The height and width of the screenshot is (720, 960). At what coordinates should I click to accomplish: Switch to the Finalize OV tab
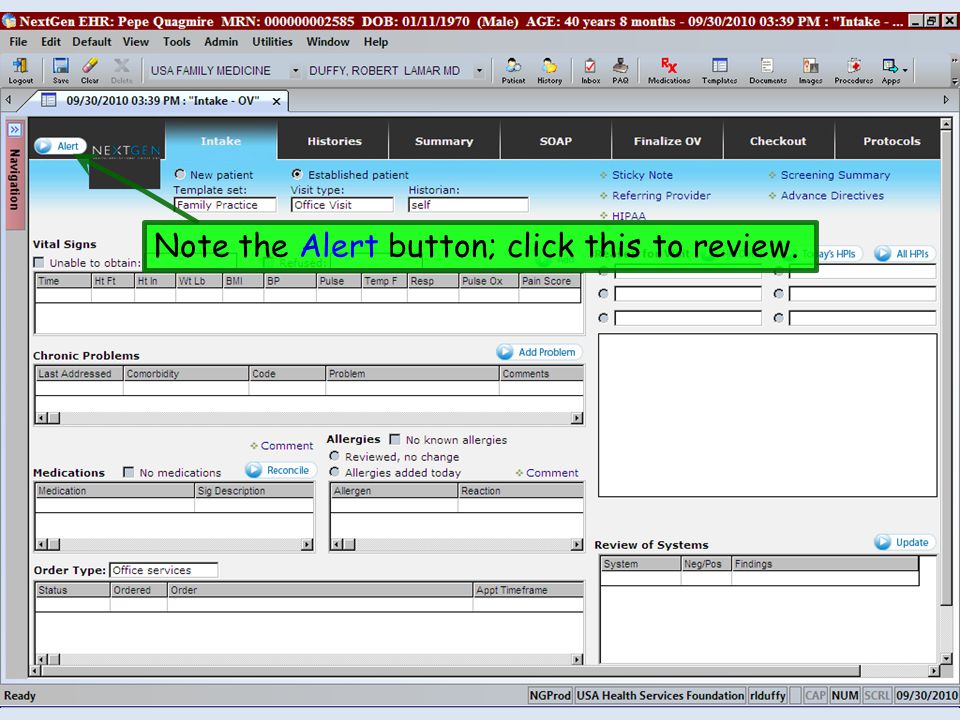(x=667, y=141)
